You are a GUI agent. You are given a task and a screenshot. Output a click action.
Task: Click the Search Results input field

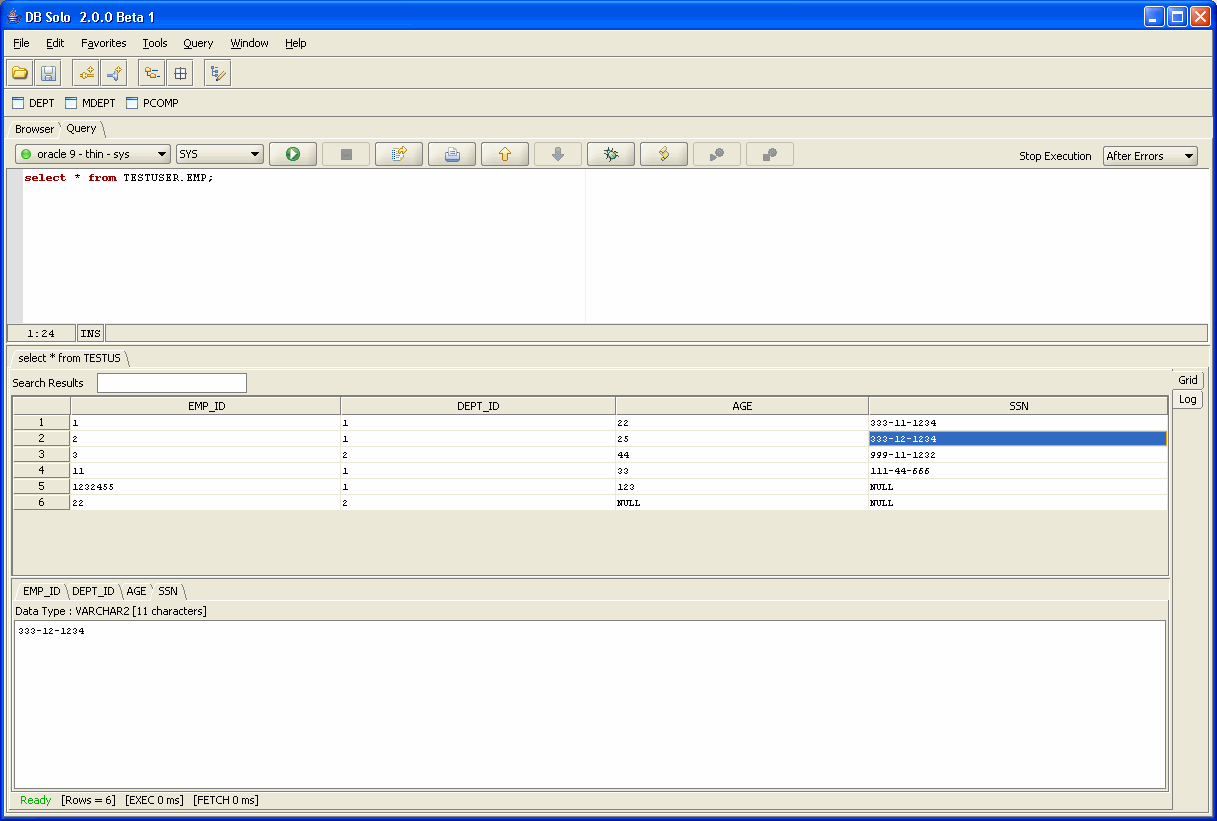[x=172, y=383]
